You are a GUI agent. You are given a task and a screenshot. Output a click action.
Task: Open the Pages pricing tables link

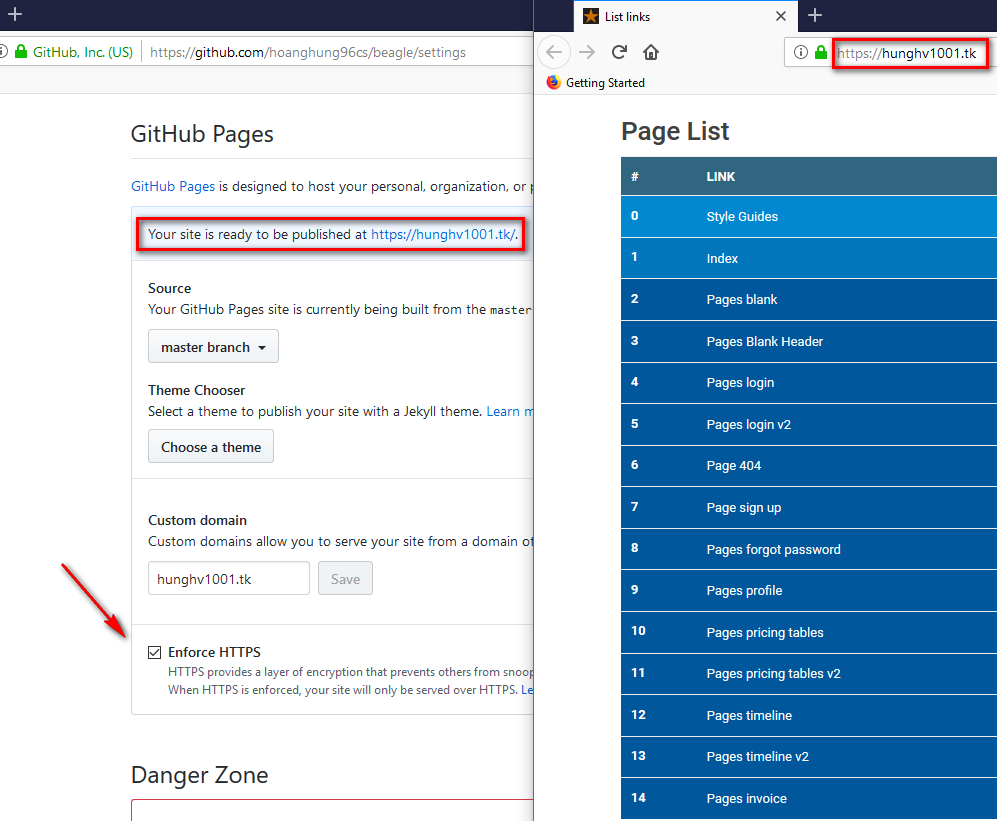764,632
